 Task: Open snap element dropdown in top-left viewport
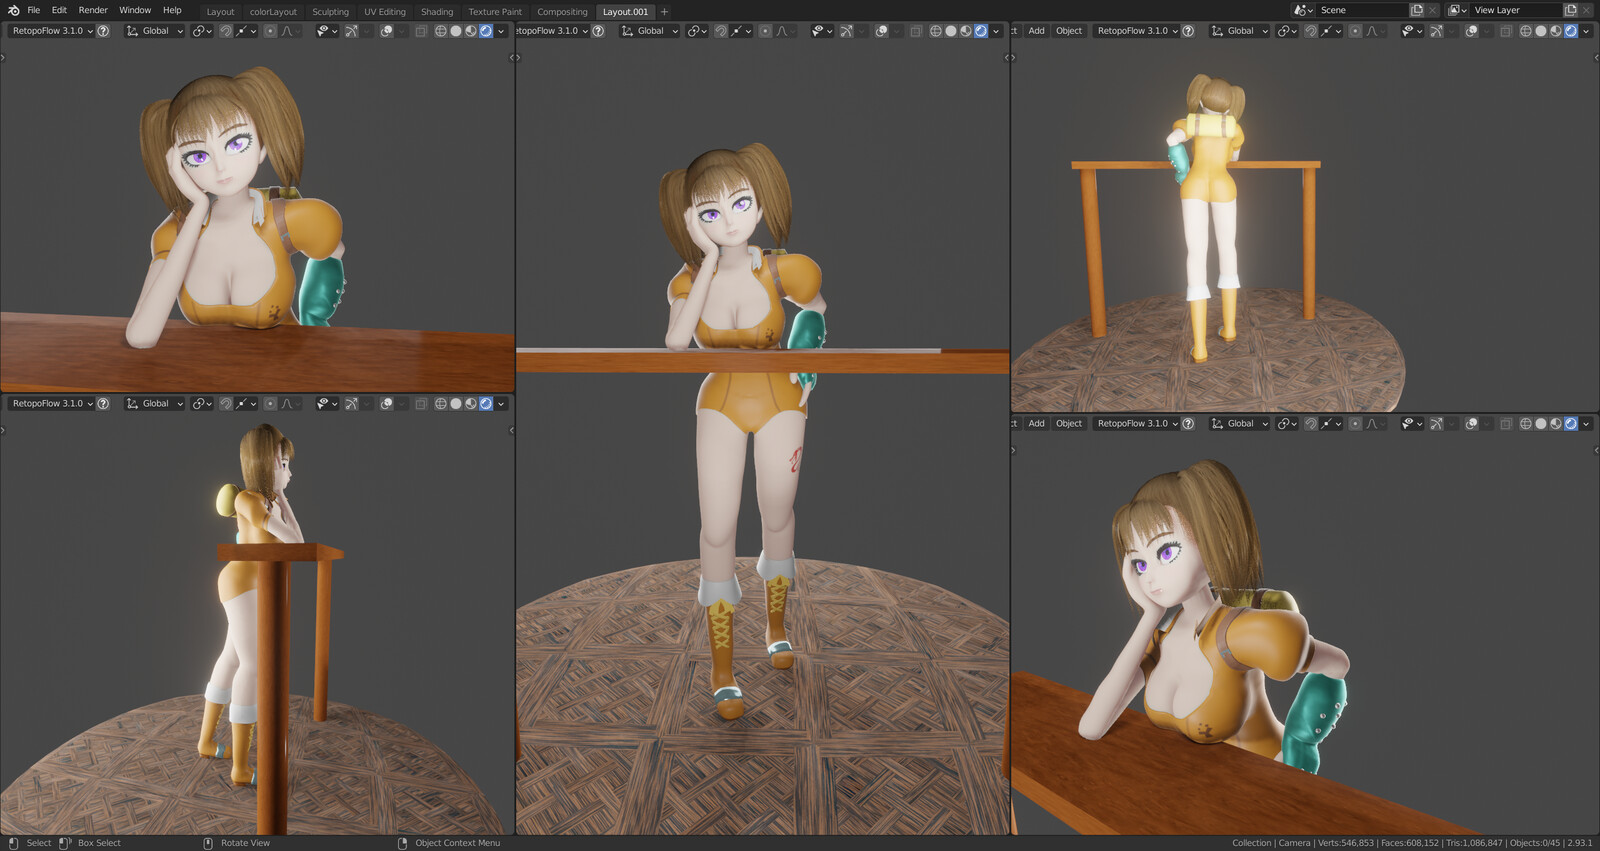pyautogui.click(x=246, y=31)
